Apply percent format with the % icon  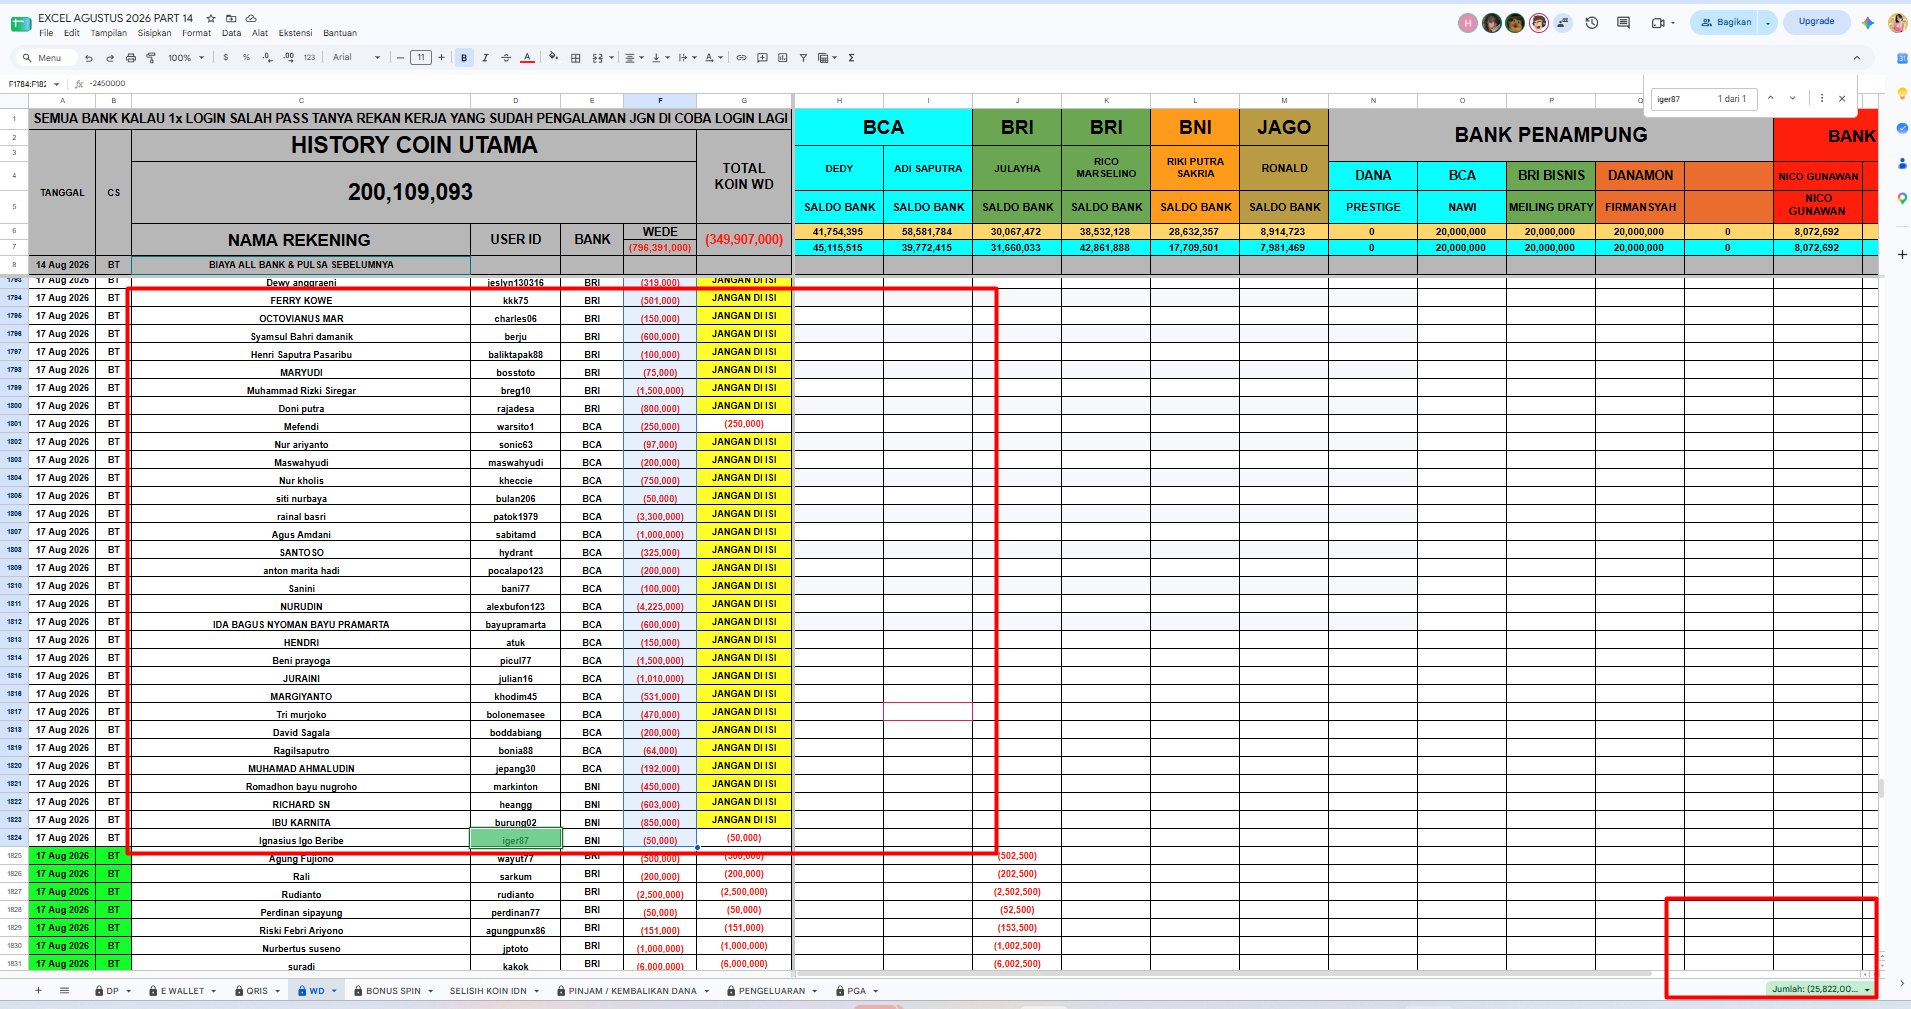pos(246,58)
